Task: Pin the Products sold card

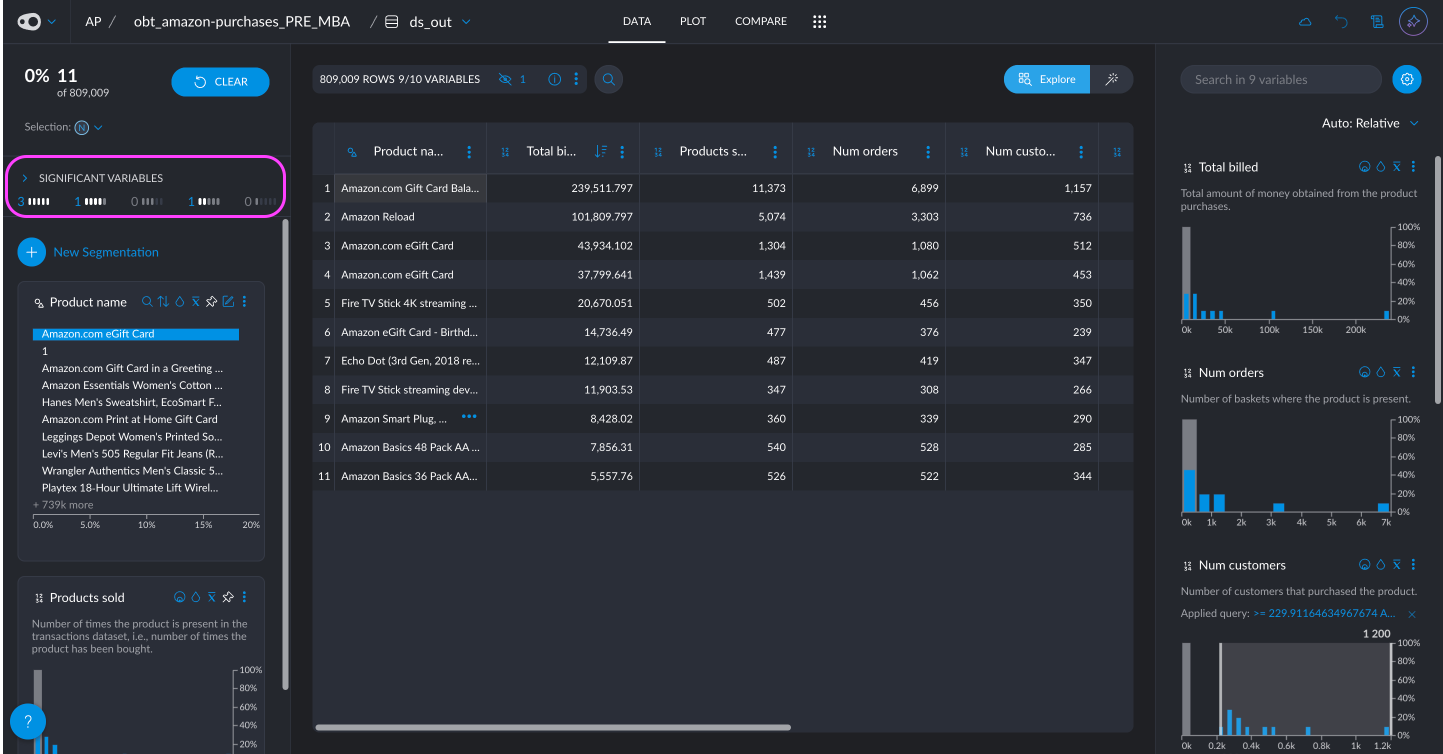Action: point(228,597)
